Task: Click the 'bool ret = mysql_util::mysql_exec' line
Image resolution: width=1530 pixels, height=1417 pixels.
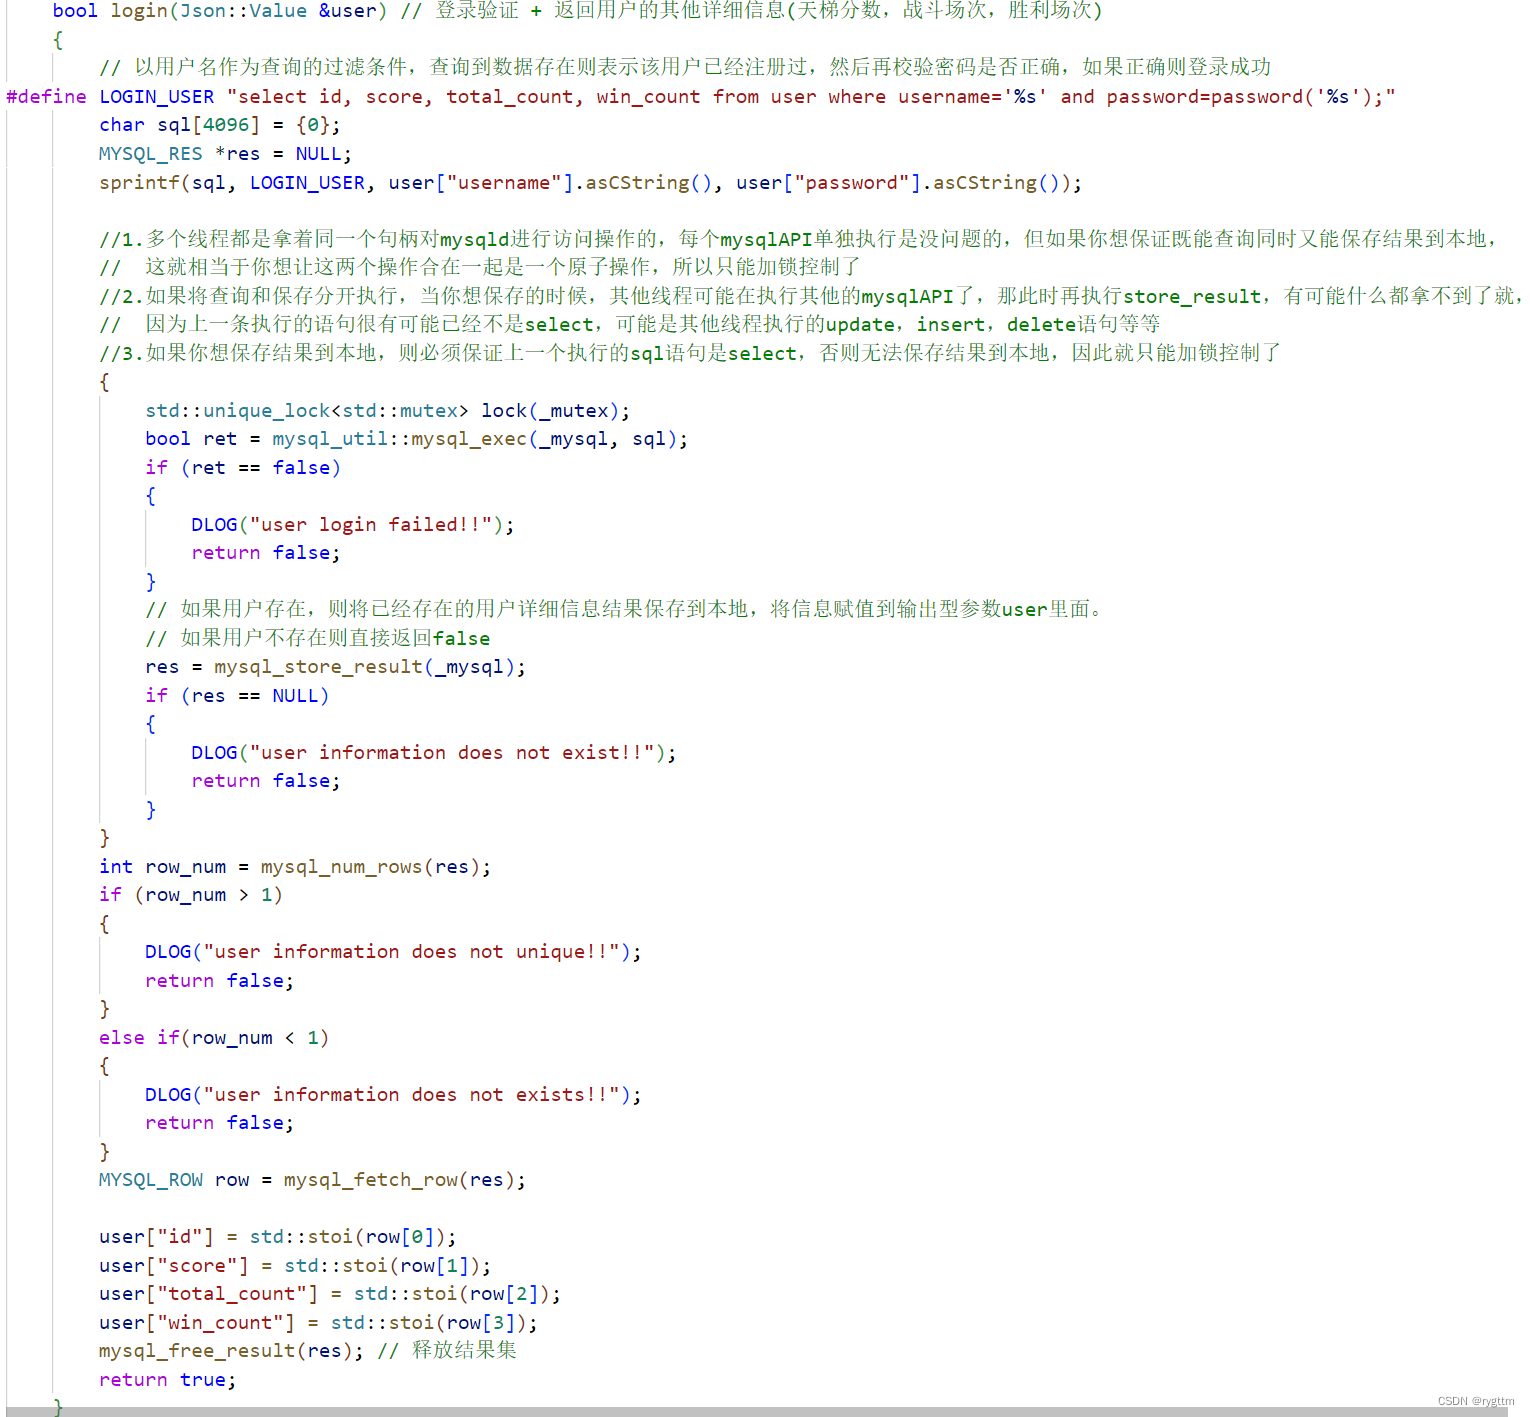Action: (x=417, y=439)
